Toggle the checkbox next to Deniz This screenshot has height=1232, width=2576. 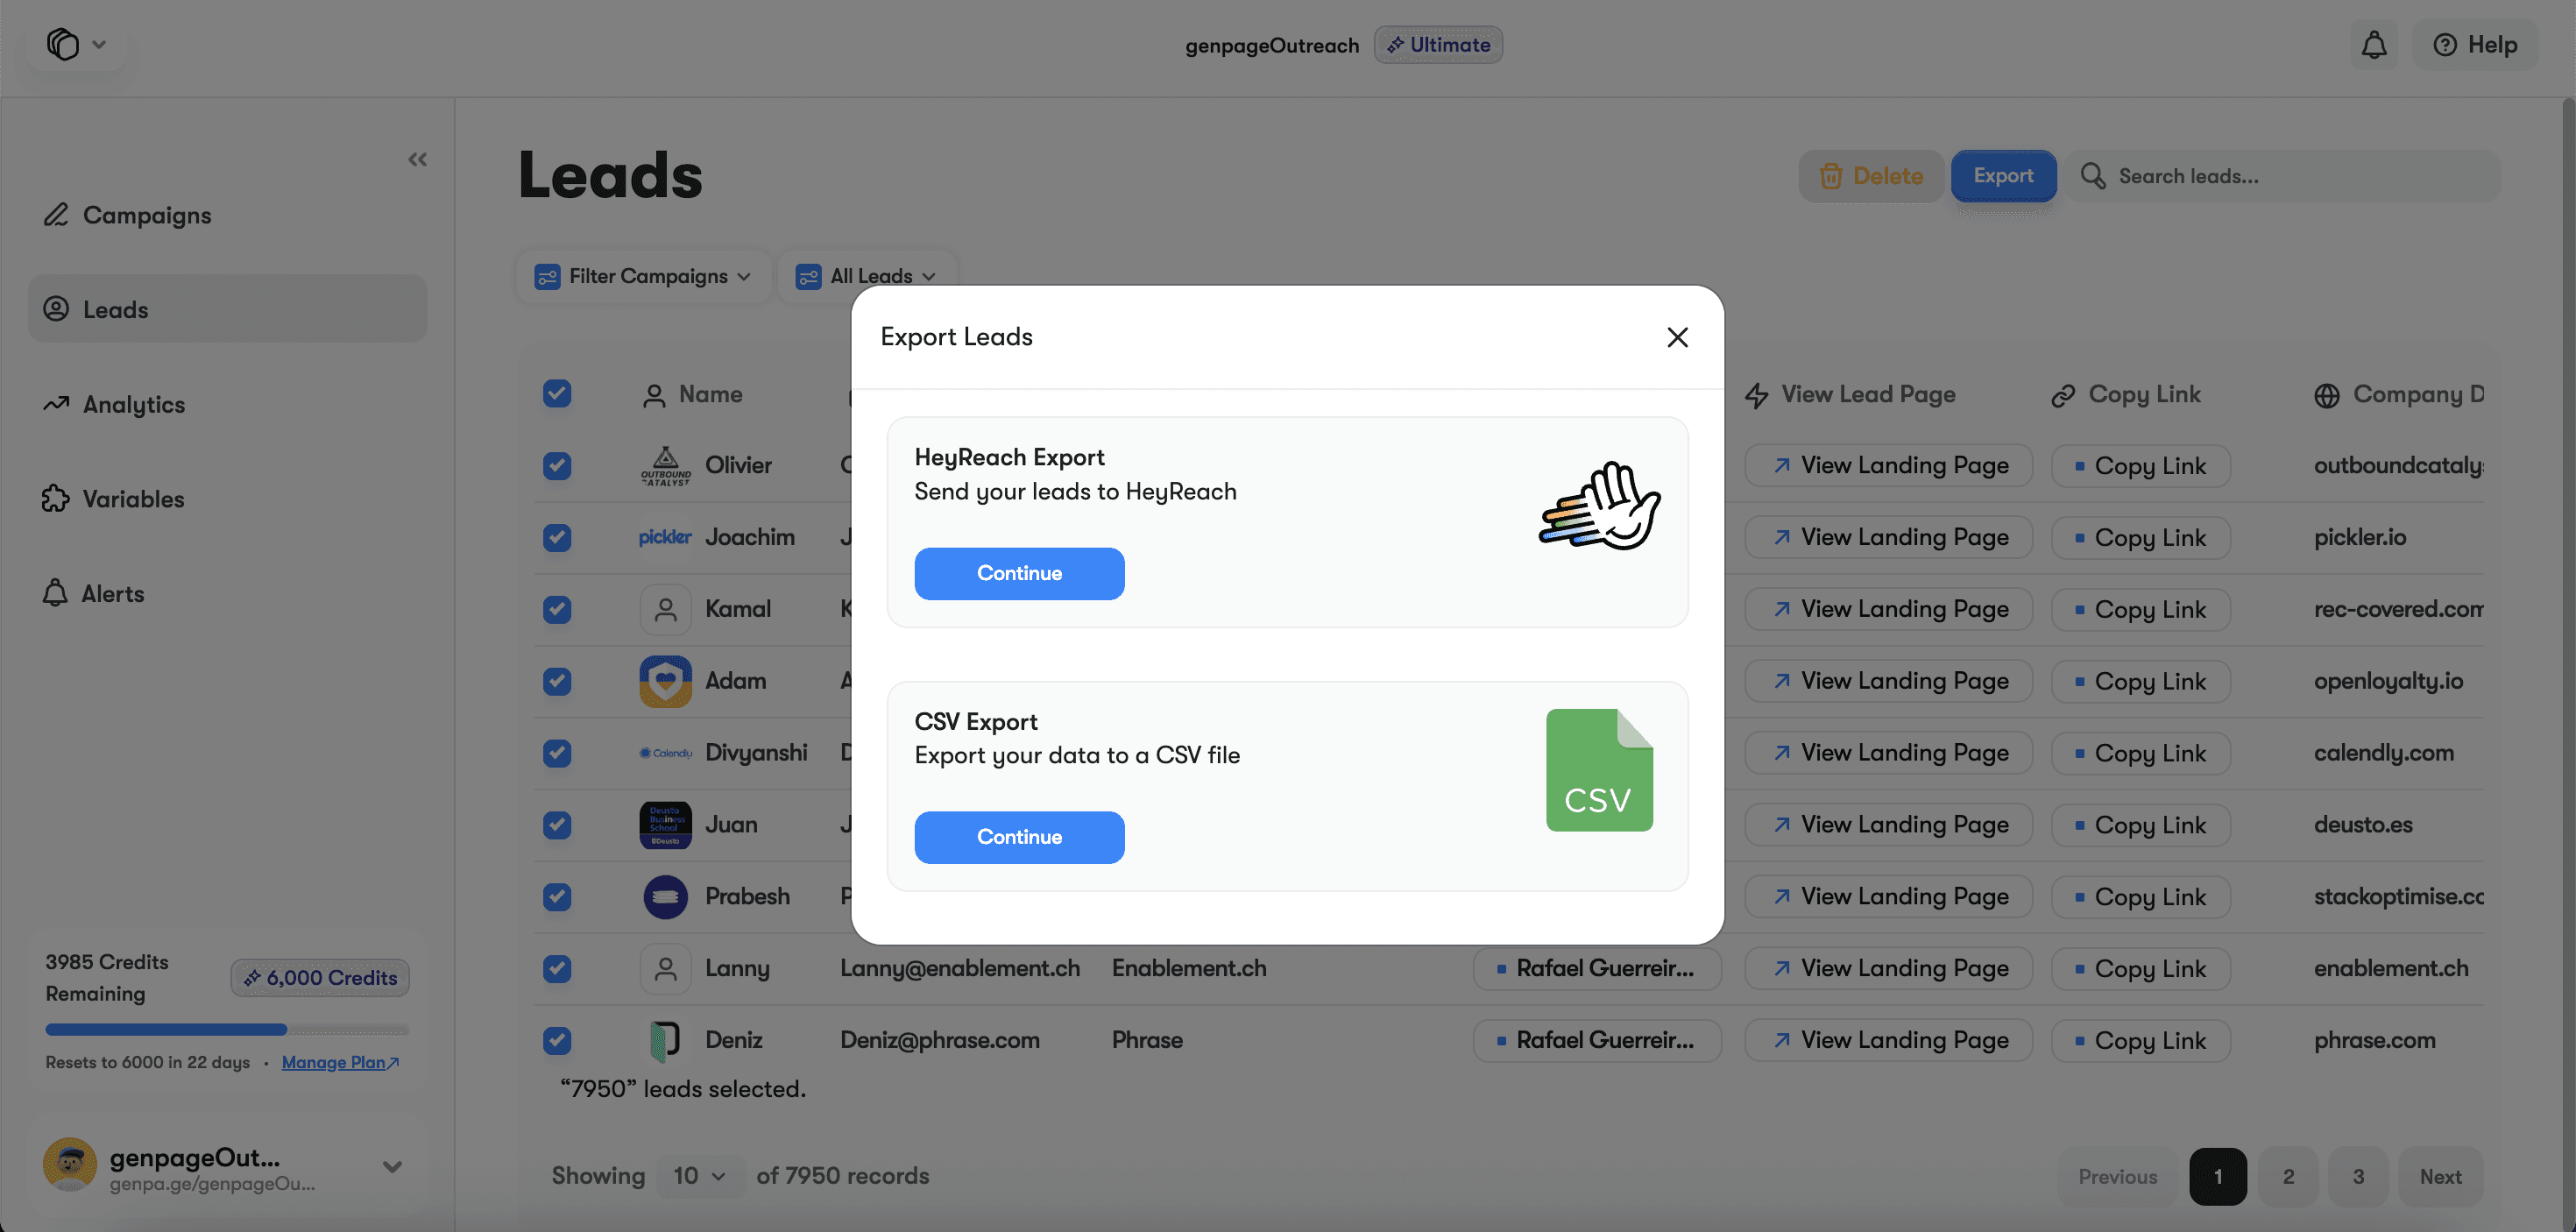pos(557,1040)
